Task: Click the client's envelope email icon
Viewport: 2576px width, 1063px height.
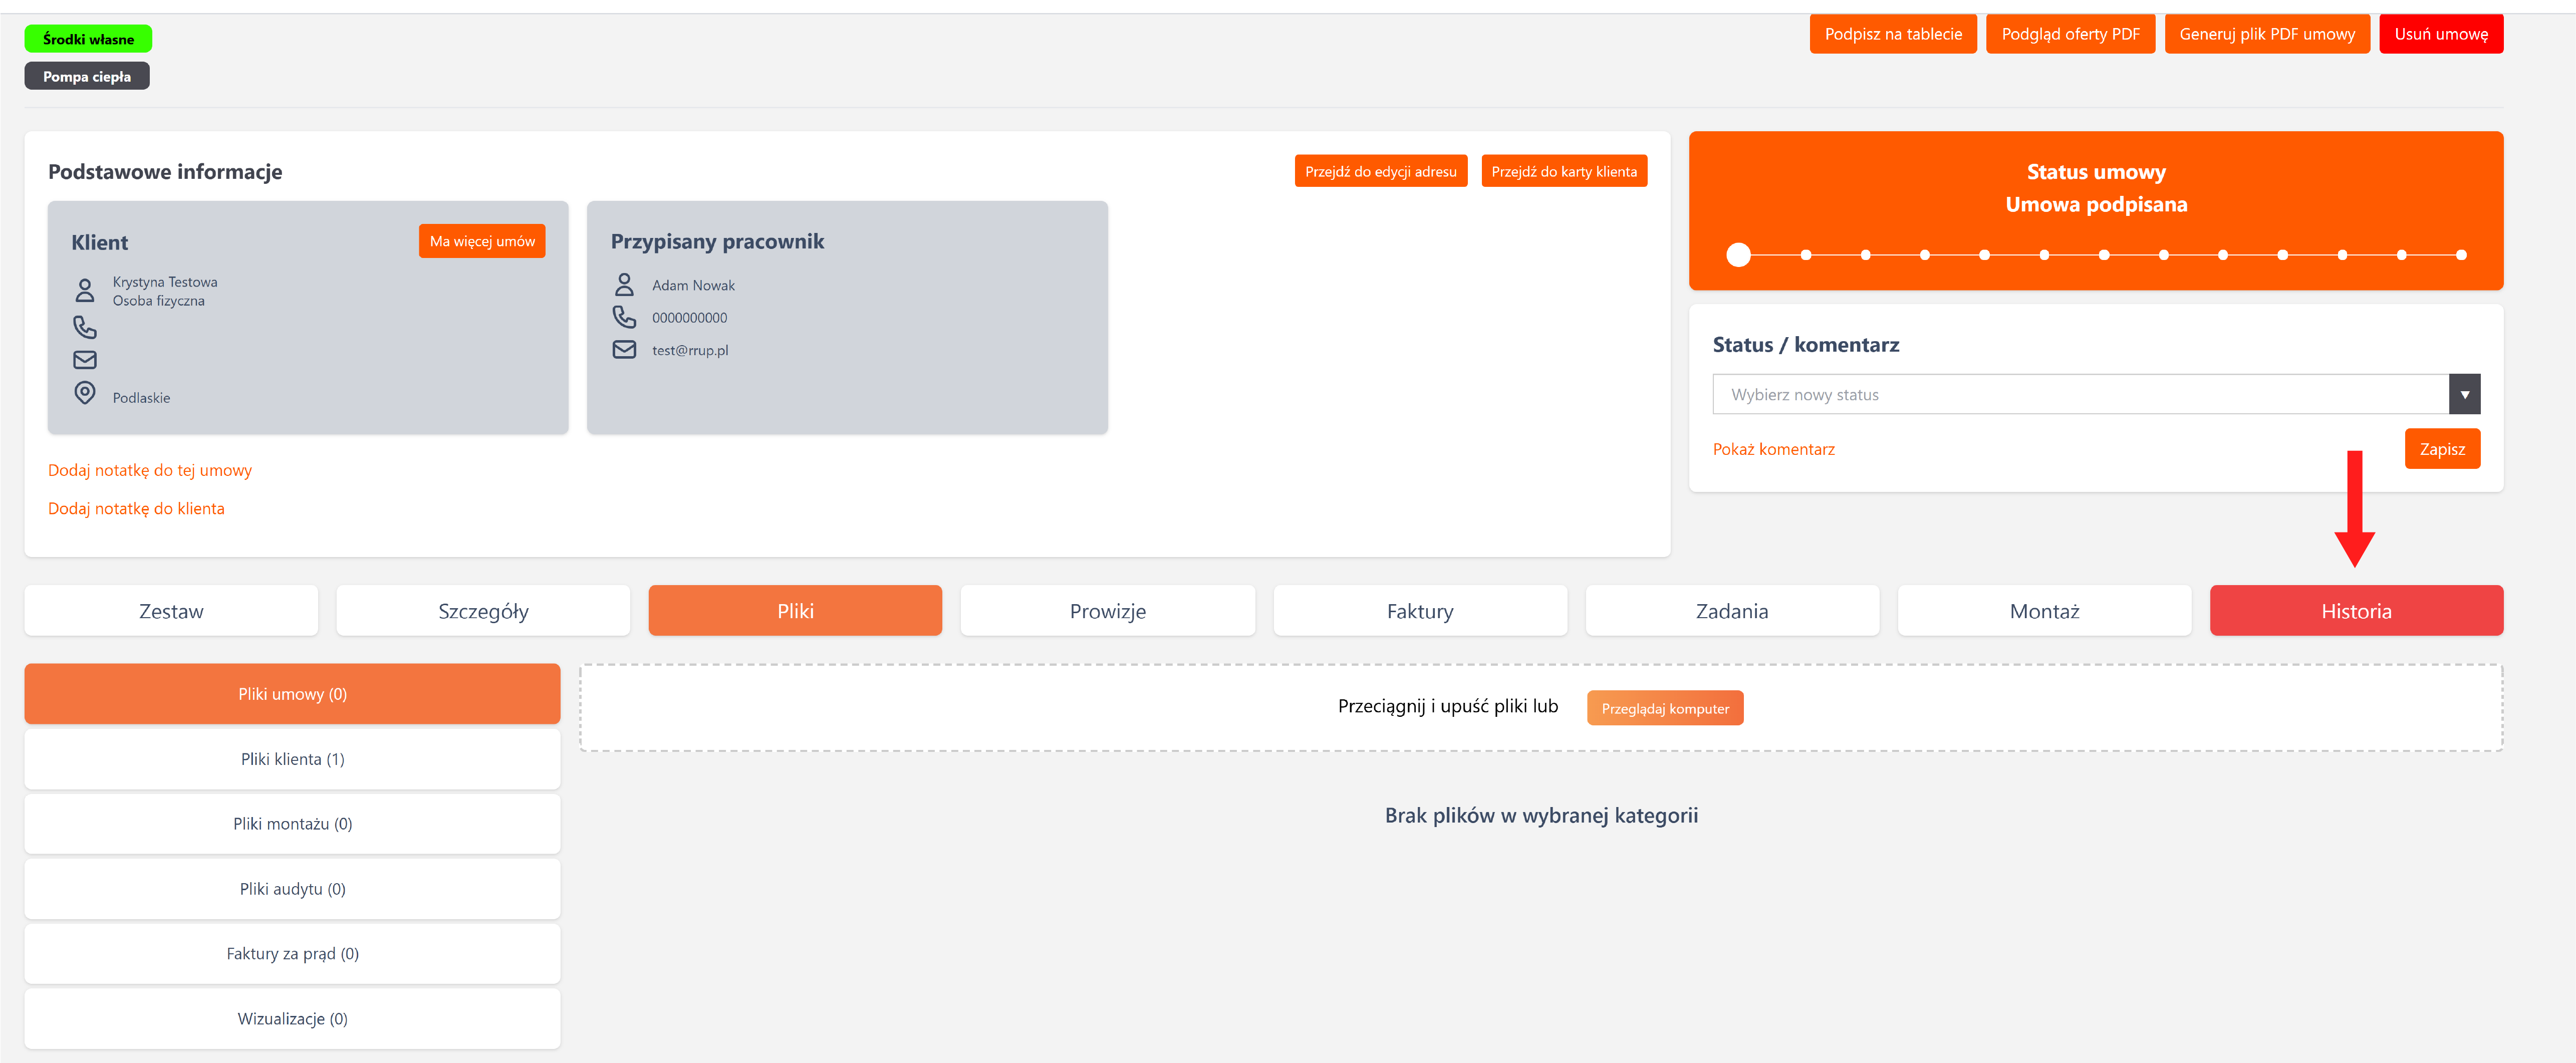Action: tap(85, 360)
